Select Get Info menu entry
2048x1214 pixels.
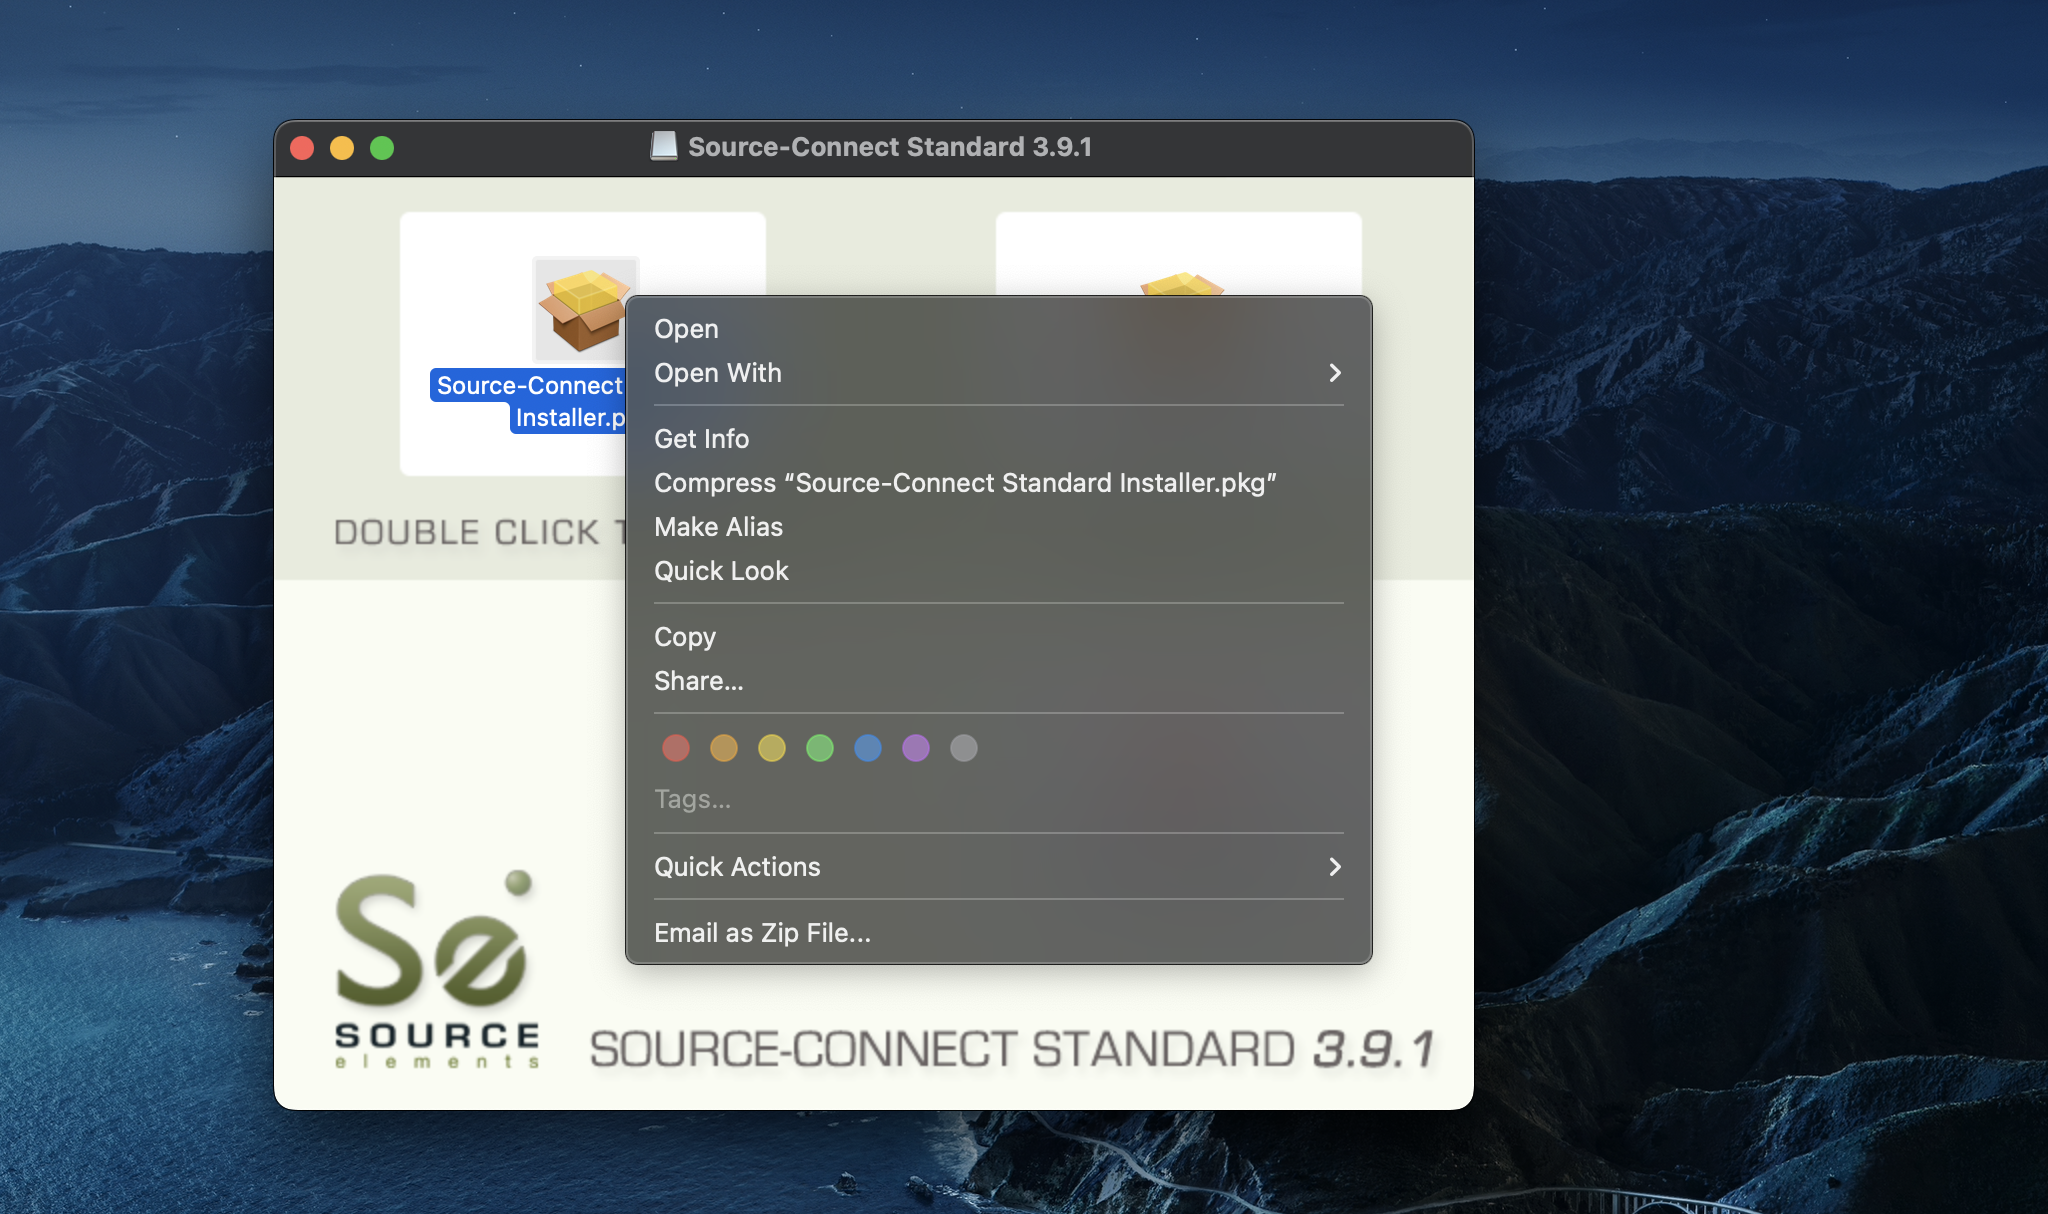point(702,439)
